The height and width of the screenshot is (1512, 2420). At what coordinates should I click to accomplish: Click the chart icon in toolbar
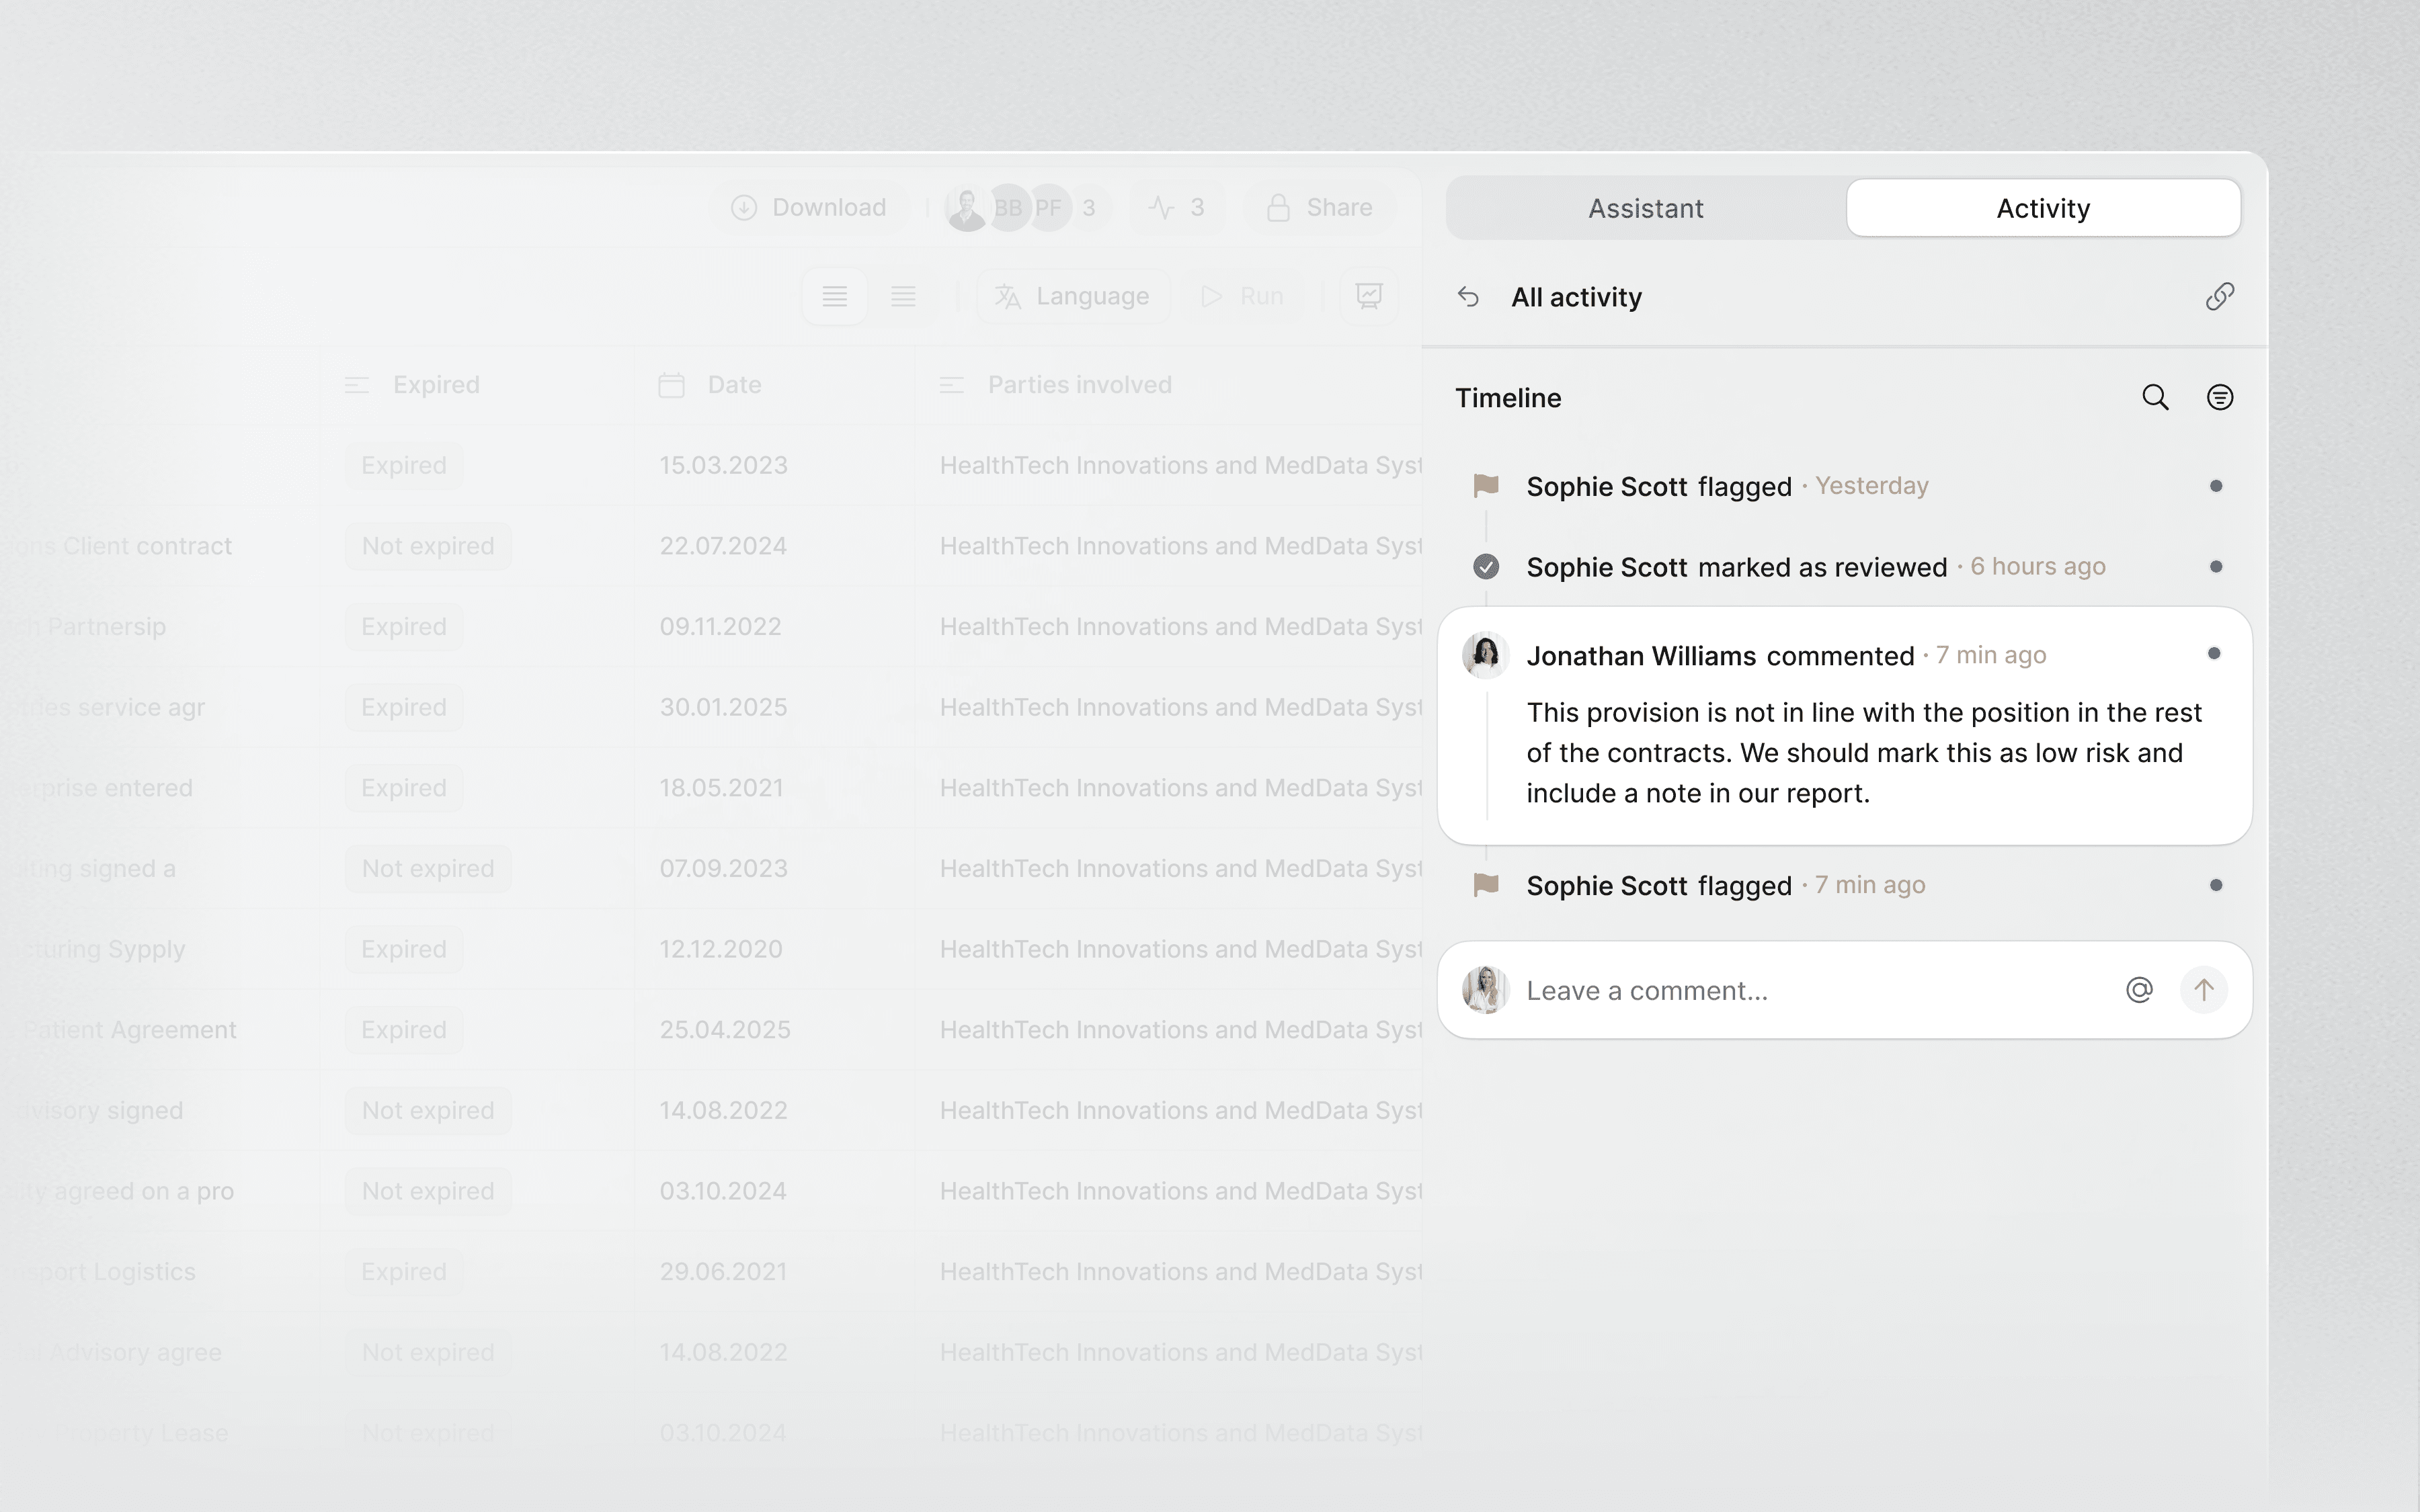click(1368, 296)
